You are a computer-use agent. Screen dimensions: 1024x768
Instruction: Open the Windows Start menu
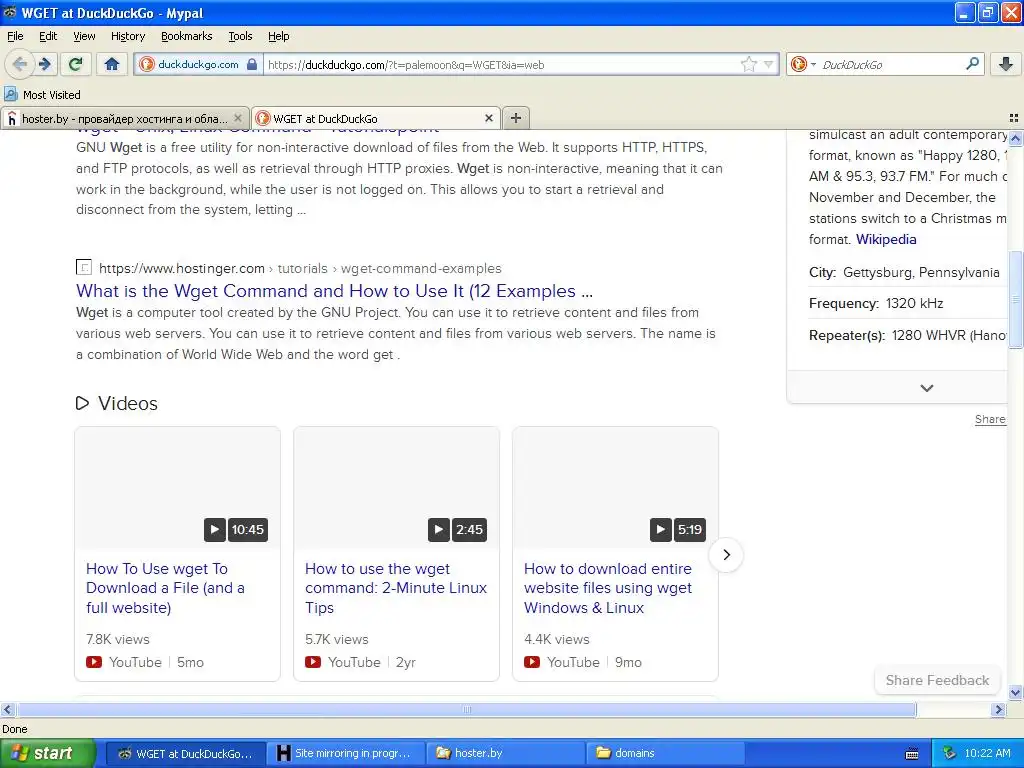coord(47,753)
